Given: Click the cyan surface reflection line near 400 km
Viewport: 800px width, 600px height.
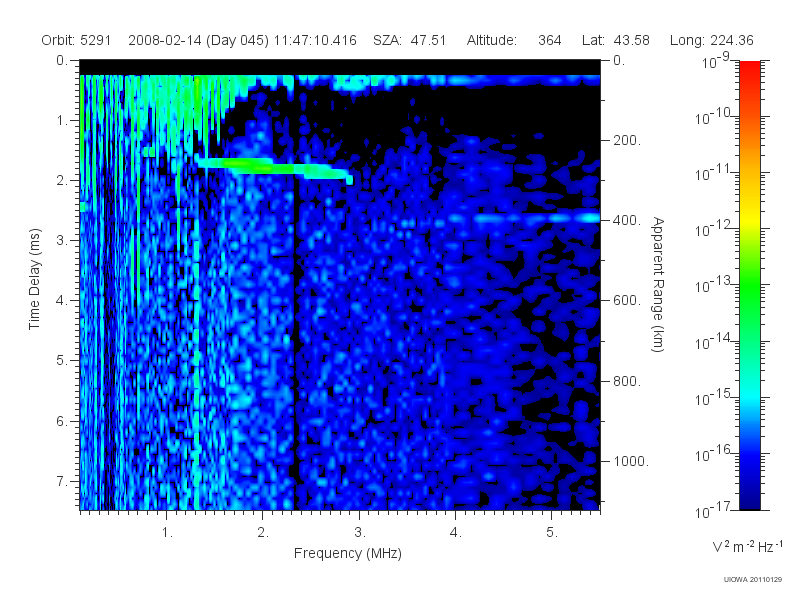Looking at the screenshot, I should tap(526, 218).
